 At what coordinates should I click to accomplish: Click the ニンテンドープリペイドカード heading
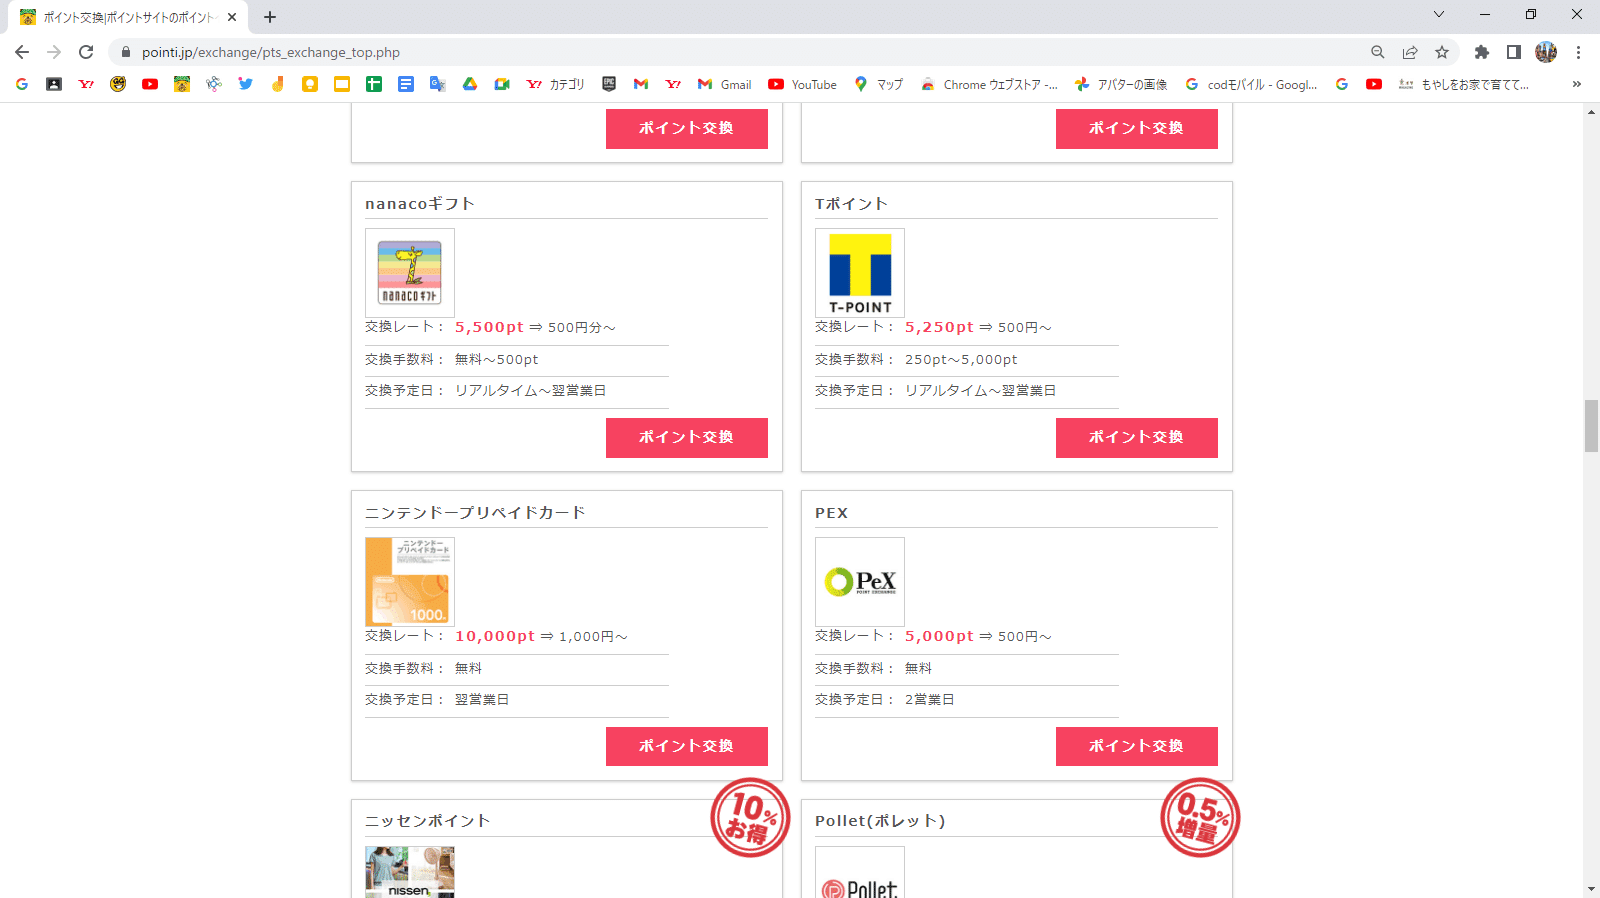coord(475,513)
